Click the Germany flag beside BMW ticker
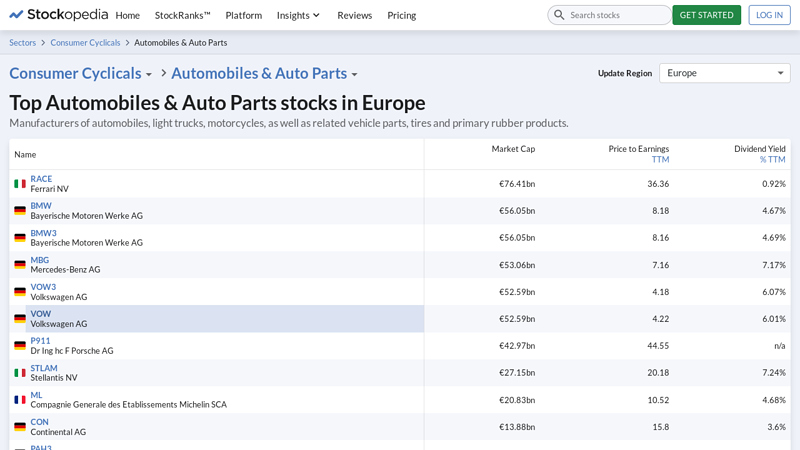This screenshot has height=450, width=800. click(20, 211)
